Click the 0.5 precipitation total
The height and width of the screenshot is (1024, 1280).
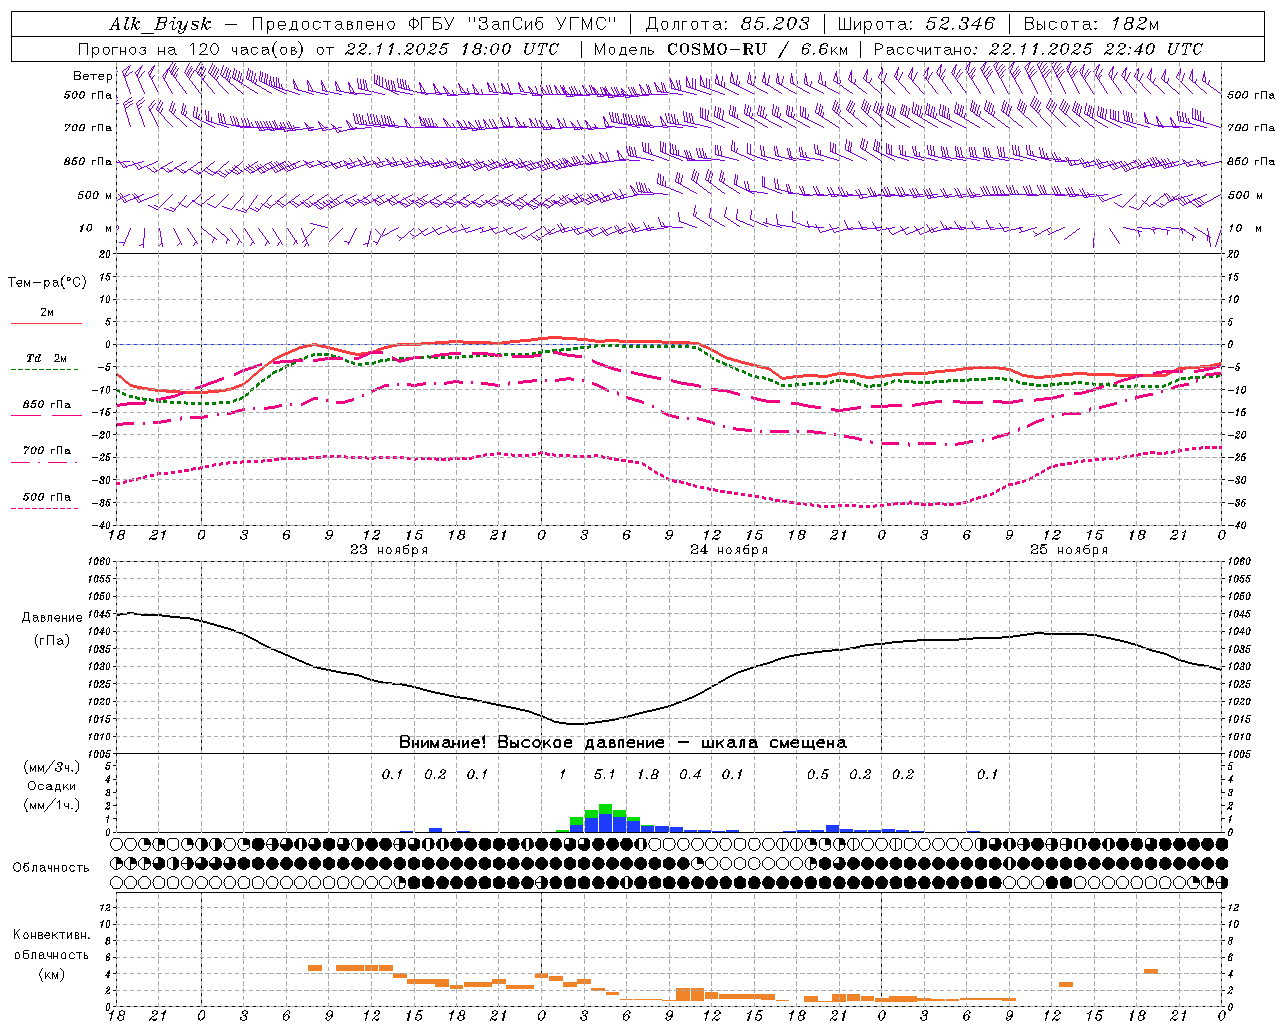[818, 774]
